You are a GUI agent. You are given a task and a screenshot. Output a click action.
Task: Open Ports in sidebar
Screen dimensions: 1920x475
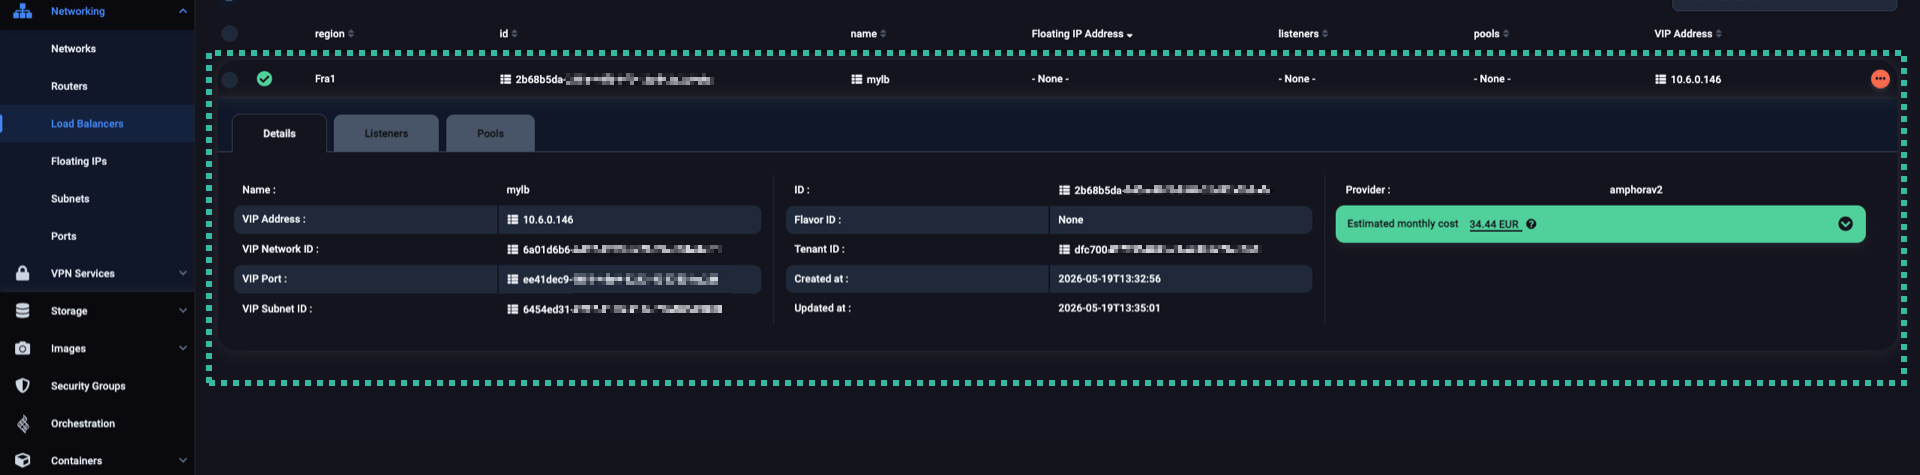[63, 236]
